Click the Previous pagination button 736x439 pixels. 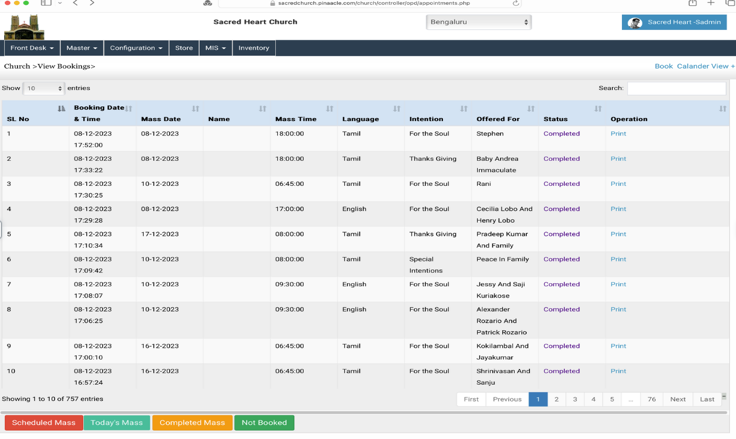507,400
